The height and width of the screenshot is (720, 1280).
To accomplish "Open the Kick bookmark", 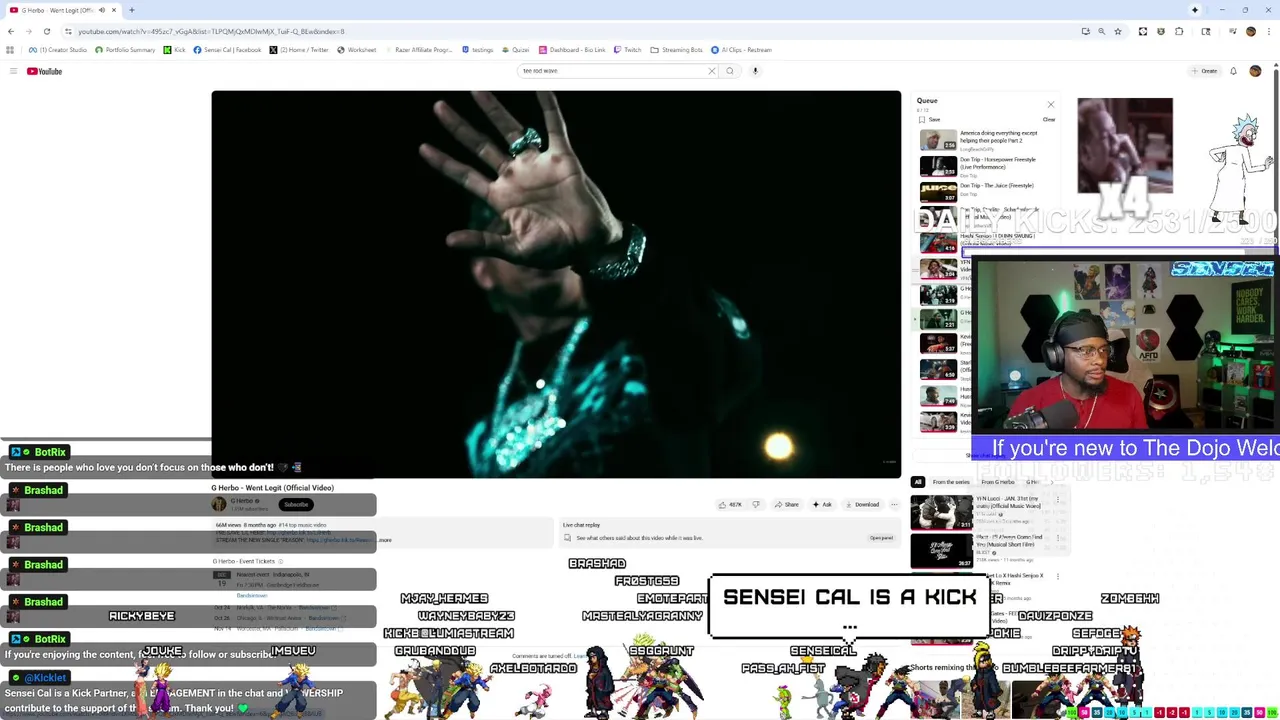I will [174, 50].
